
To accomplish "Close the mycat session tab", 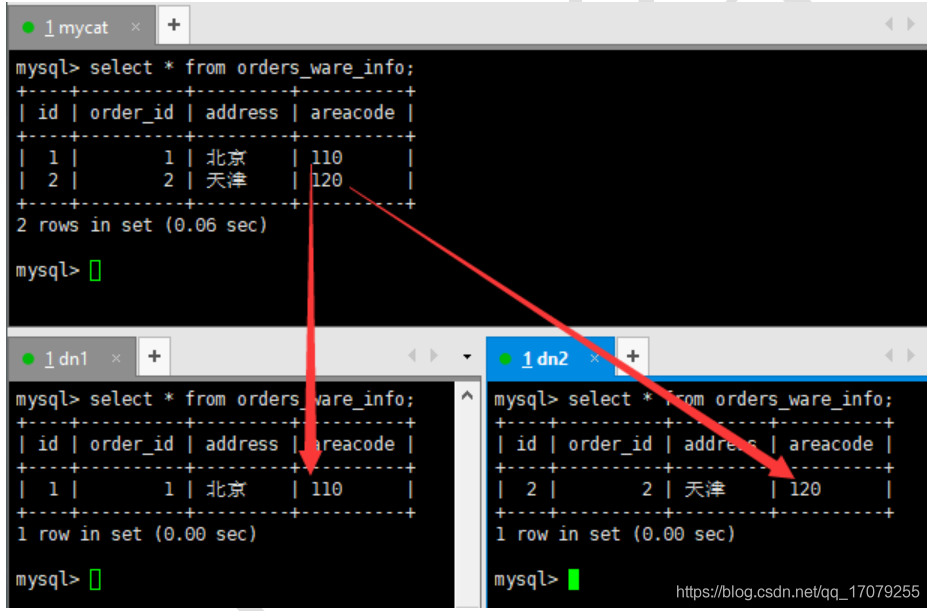I will tap(137, 27).
